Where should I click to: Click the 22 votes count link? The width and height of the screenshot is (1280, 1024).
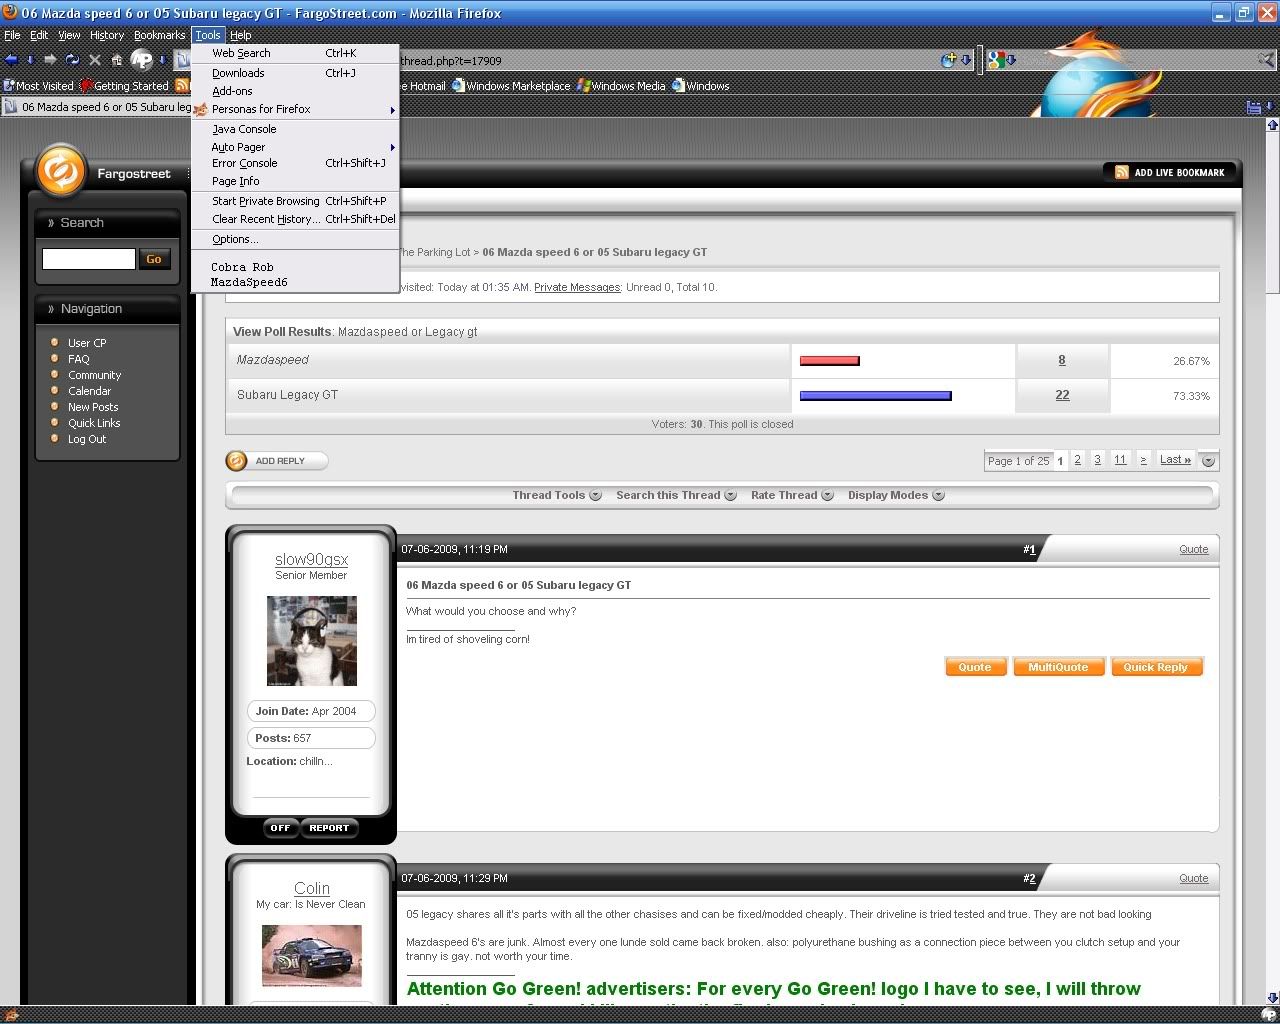tap(1062, 395)
